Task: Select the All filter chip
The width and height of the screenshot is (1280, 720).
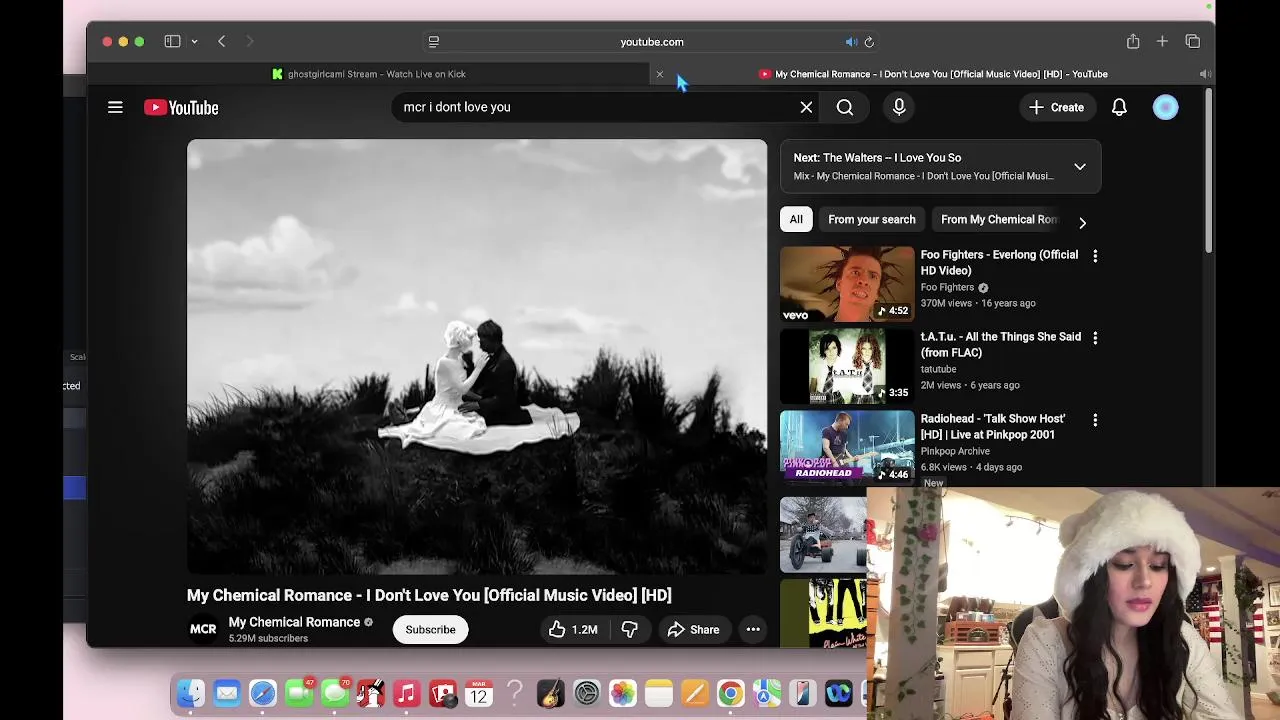Action: pos(796,219)
